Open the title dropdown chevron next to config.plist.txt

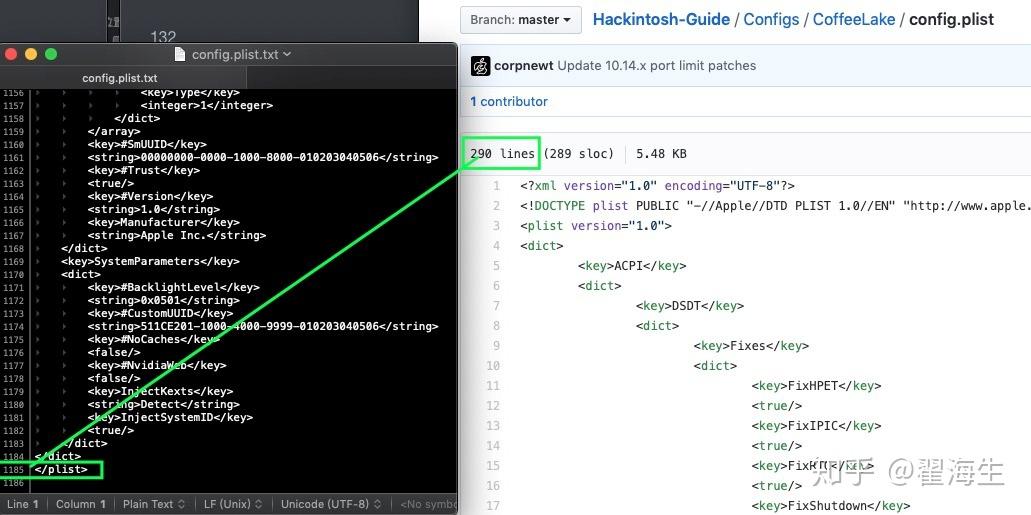pos(287,55)
